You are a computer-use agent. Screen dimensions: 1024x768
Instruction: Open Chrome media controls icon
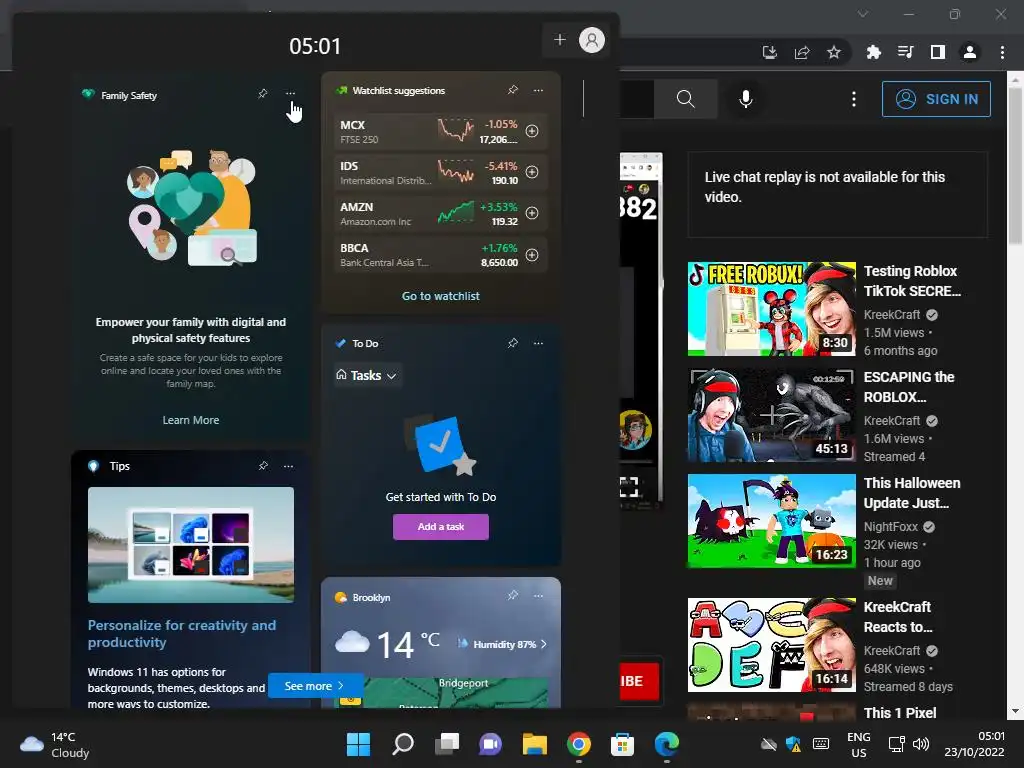coord(905,52)
